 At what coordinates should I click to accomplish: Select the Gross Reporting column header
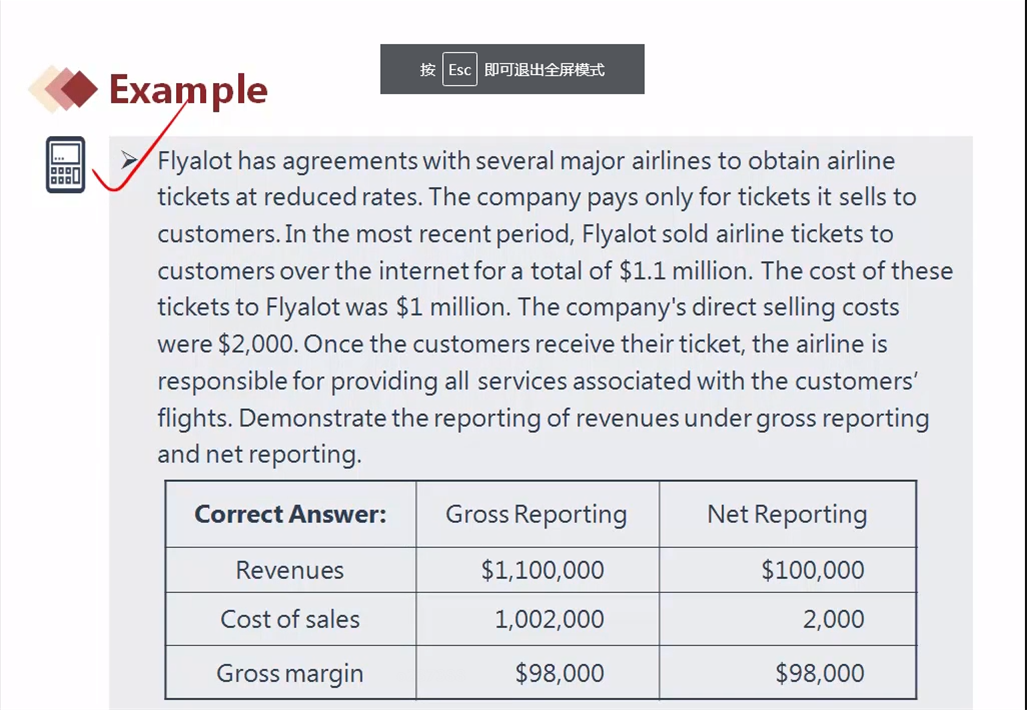pos(537,514)
